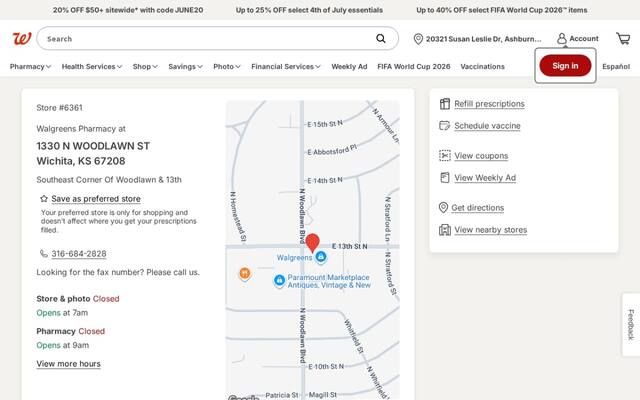
Task: Click the Account label in header
Action: coord(584,38)
